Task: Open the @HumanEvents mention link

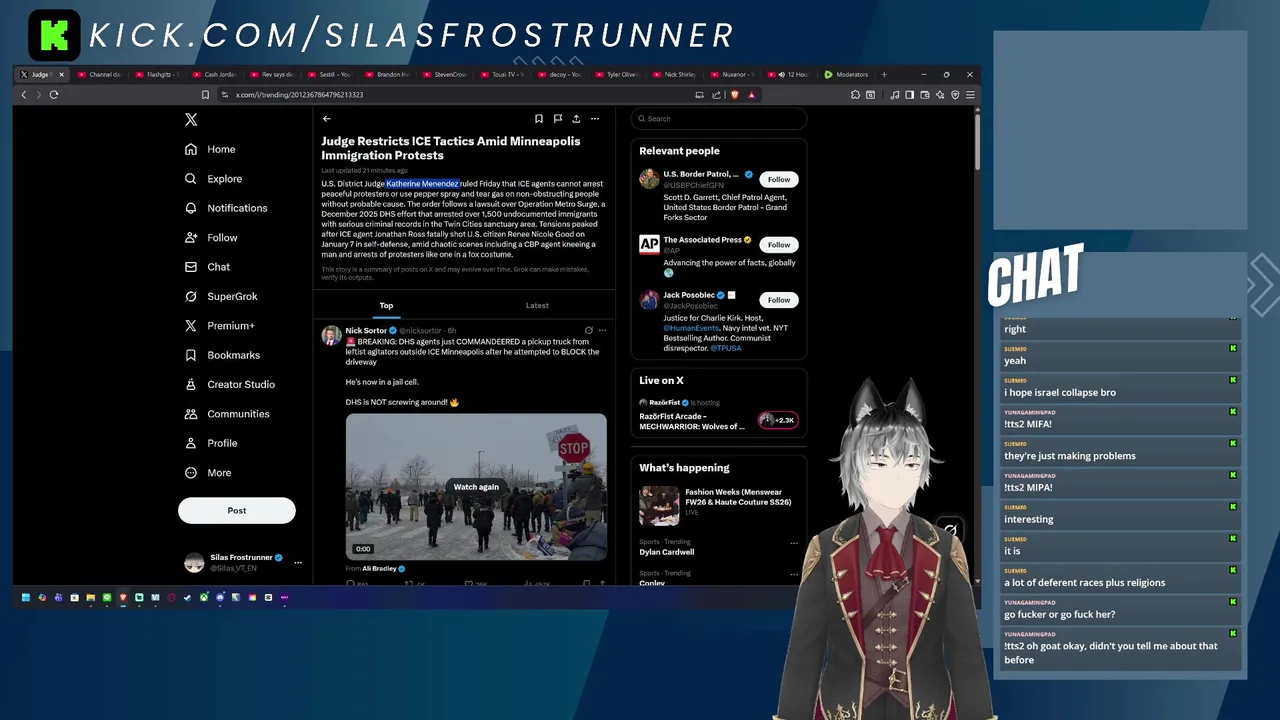Action: pyautogui.click(x=691, y=328)
